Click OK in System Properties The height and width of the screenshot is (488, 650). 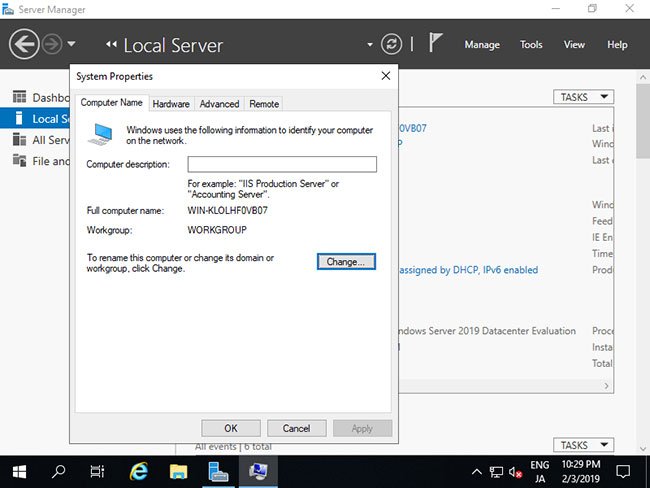[x=231, y=428]
